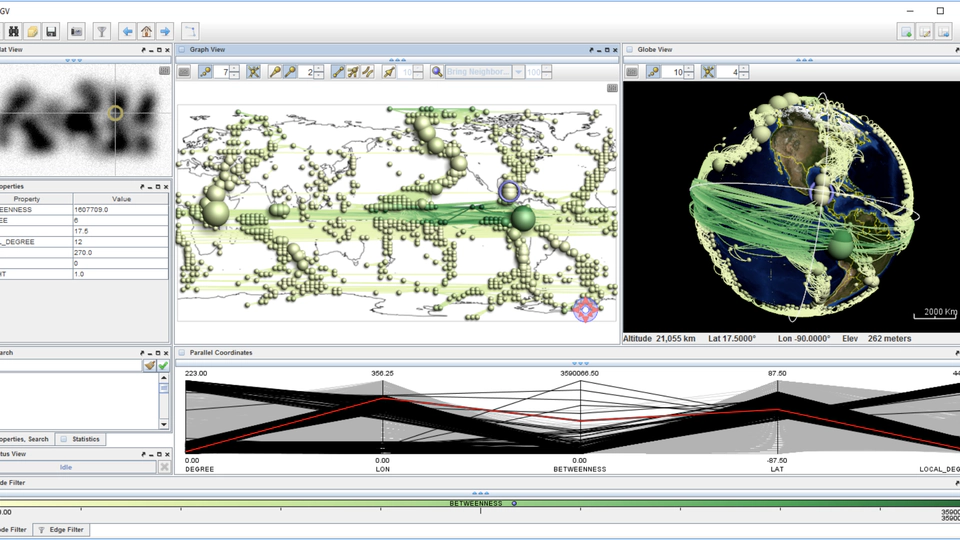
Task: Click the edit layout icon with pencil
Action: [x=925, y=31]
